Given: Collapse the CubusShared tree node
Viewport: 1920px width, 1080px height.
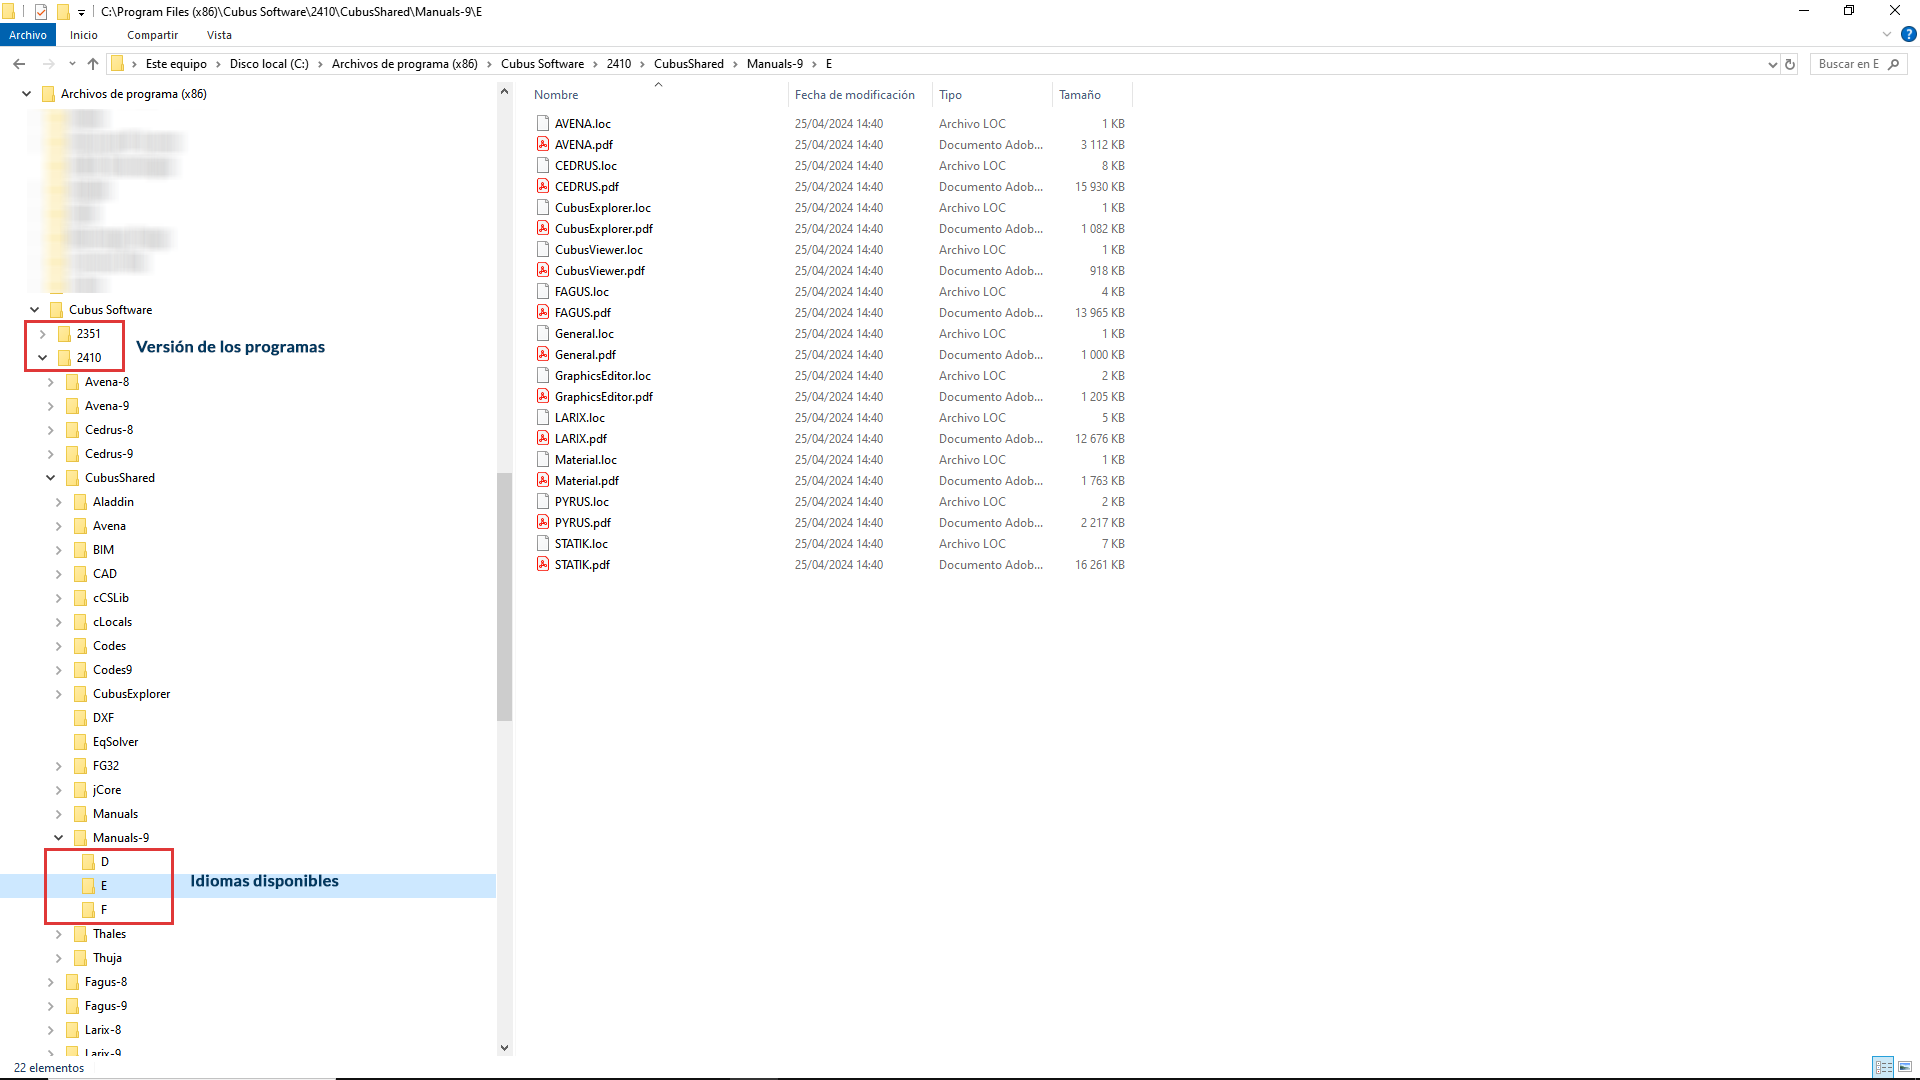Looking at the screenshot, I should pos(50,478).
